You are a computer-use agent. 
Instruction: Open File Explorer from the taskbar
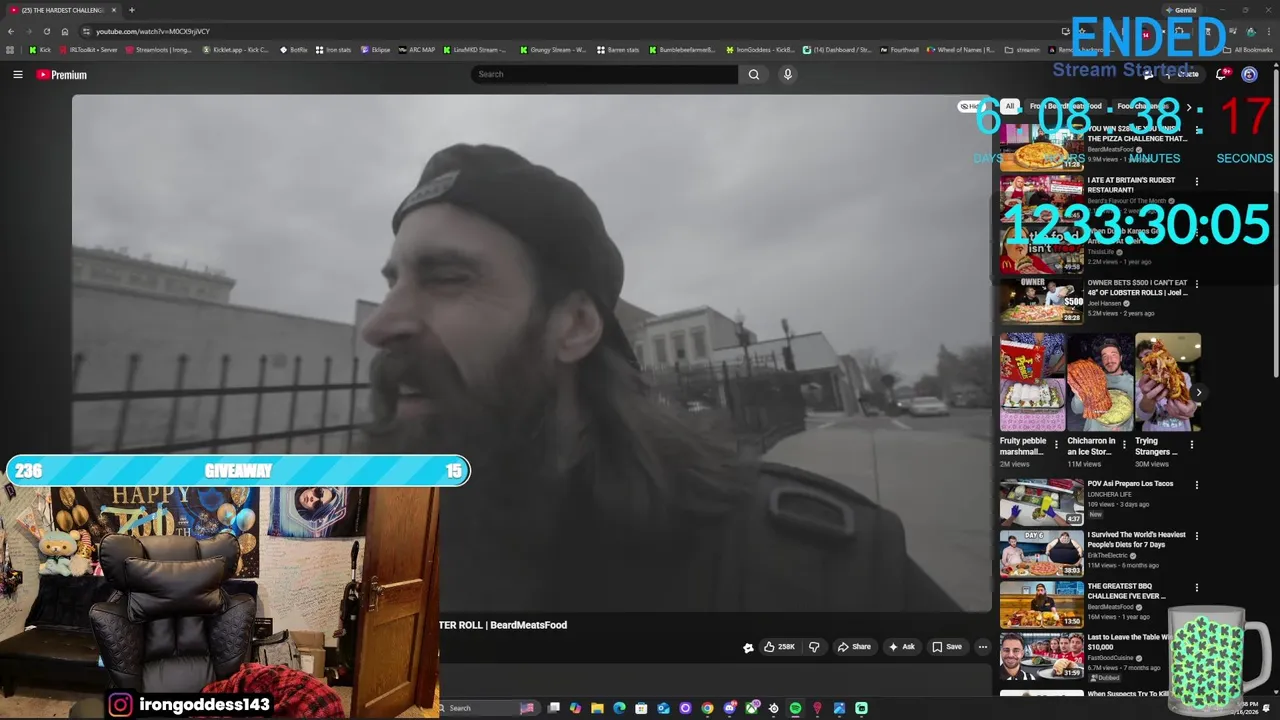point(597,708)
